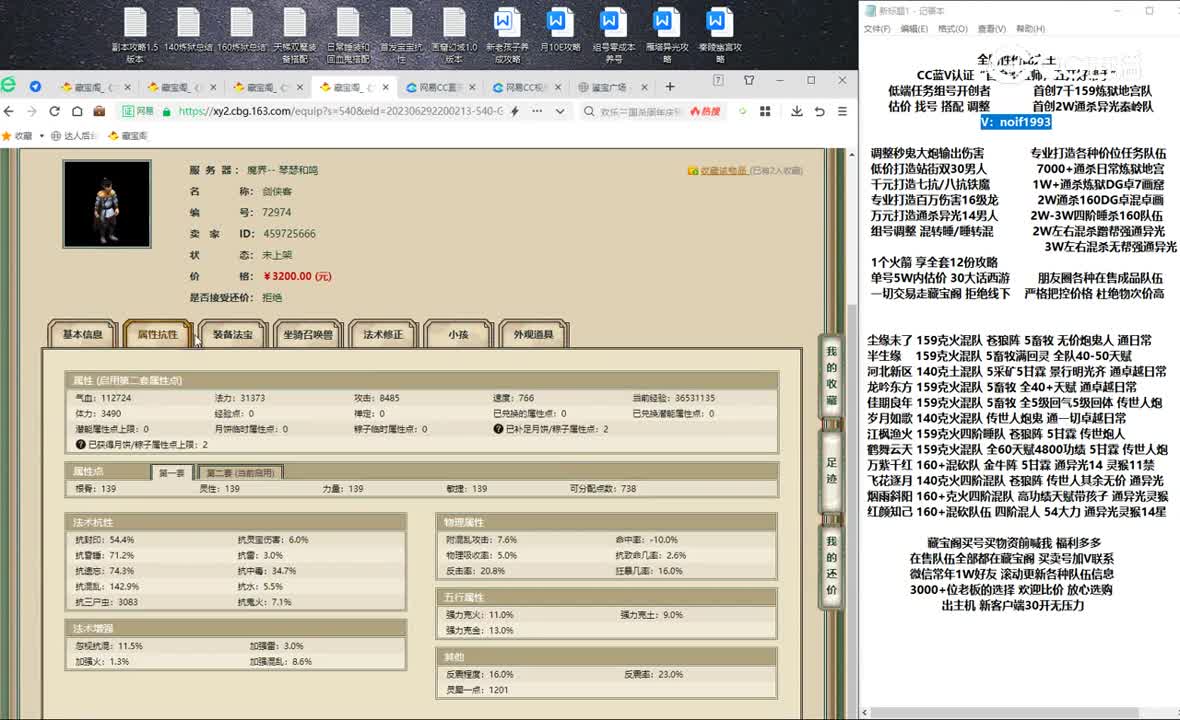1180x720 pixels.
Task: Open the 新老孩子养成攻略 WPS document
Action: (x=507, y=35)
